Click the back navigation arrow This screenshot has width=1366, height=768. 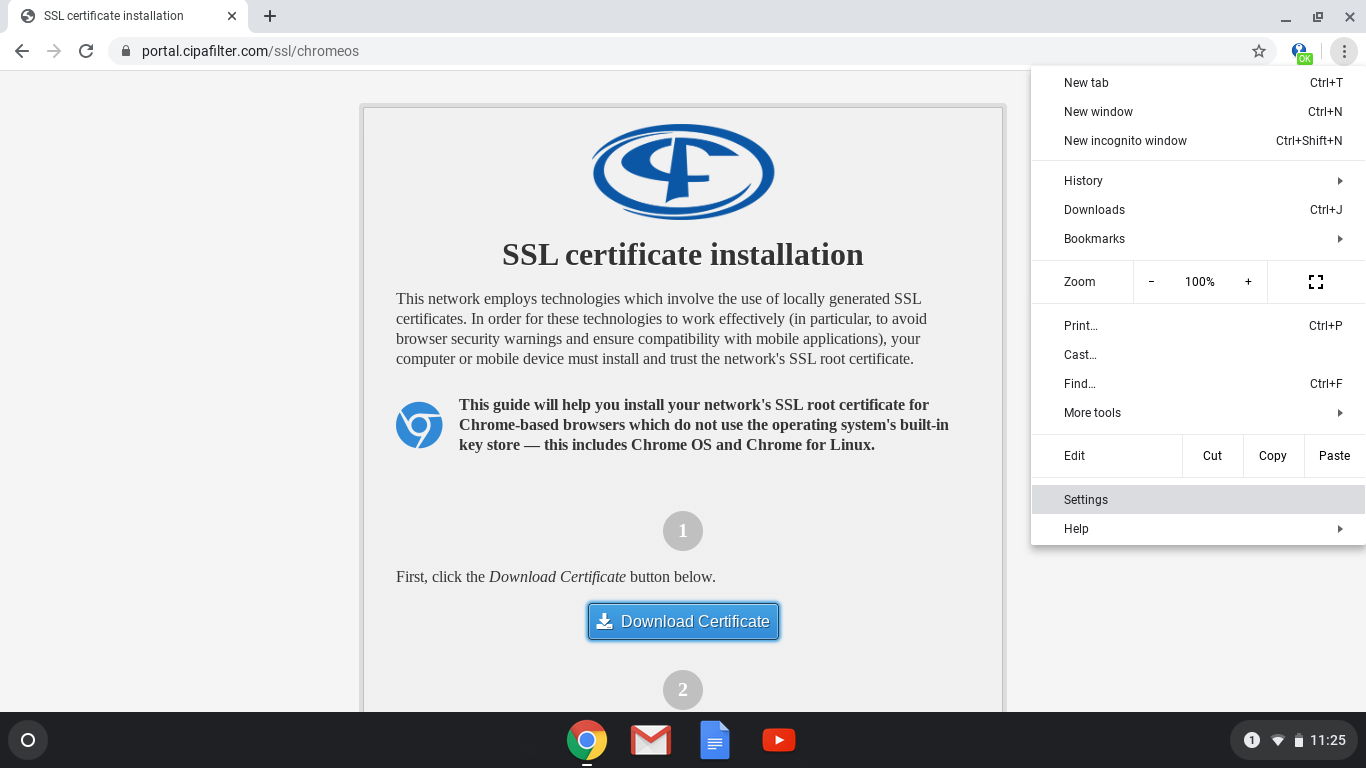click(x=22, y=51)
